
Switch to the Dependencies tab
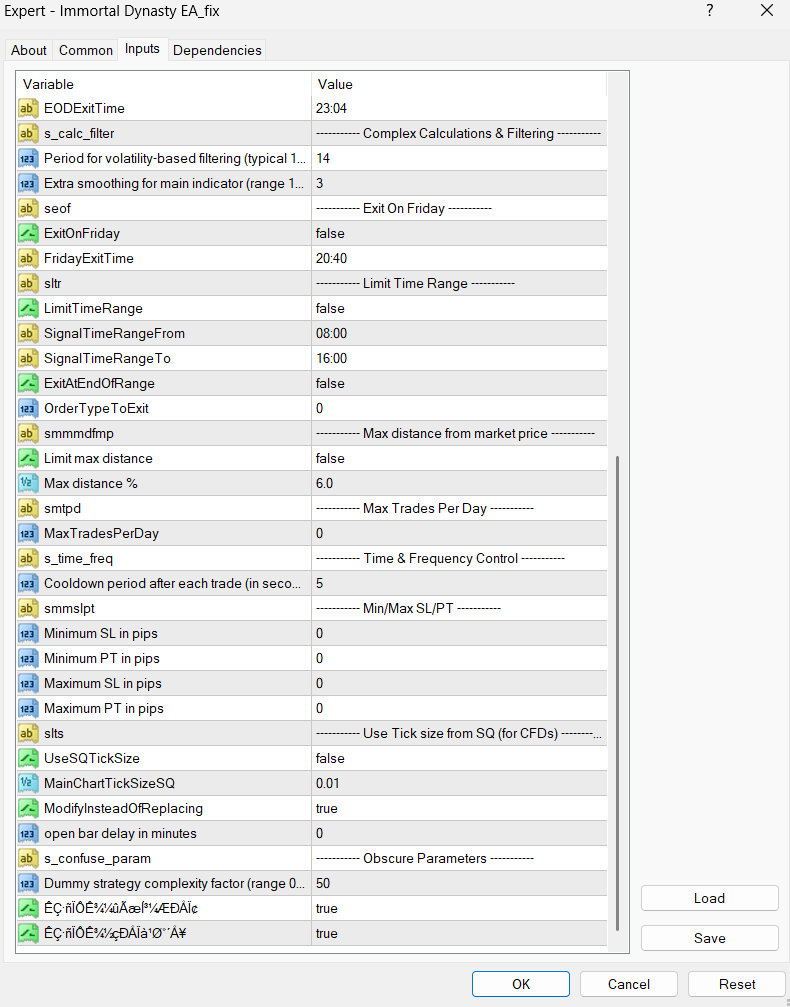click(217, 50)
